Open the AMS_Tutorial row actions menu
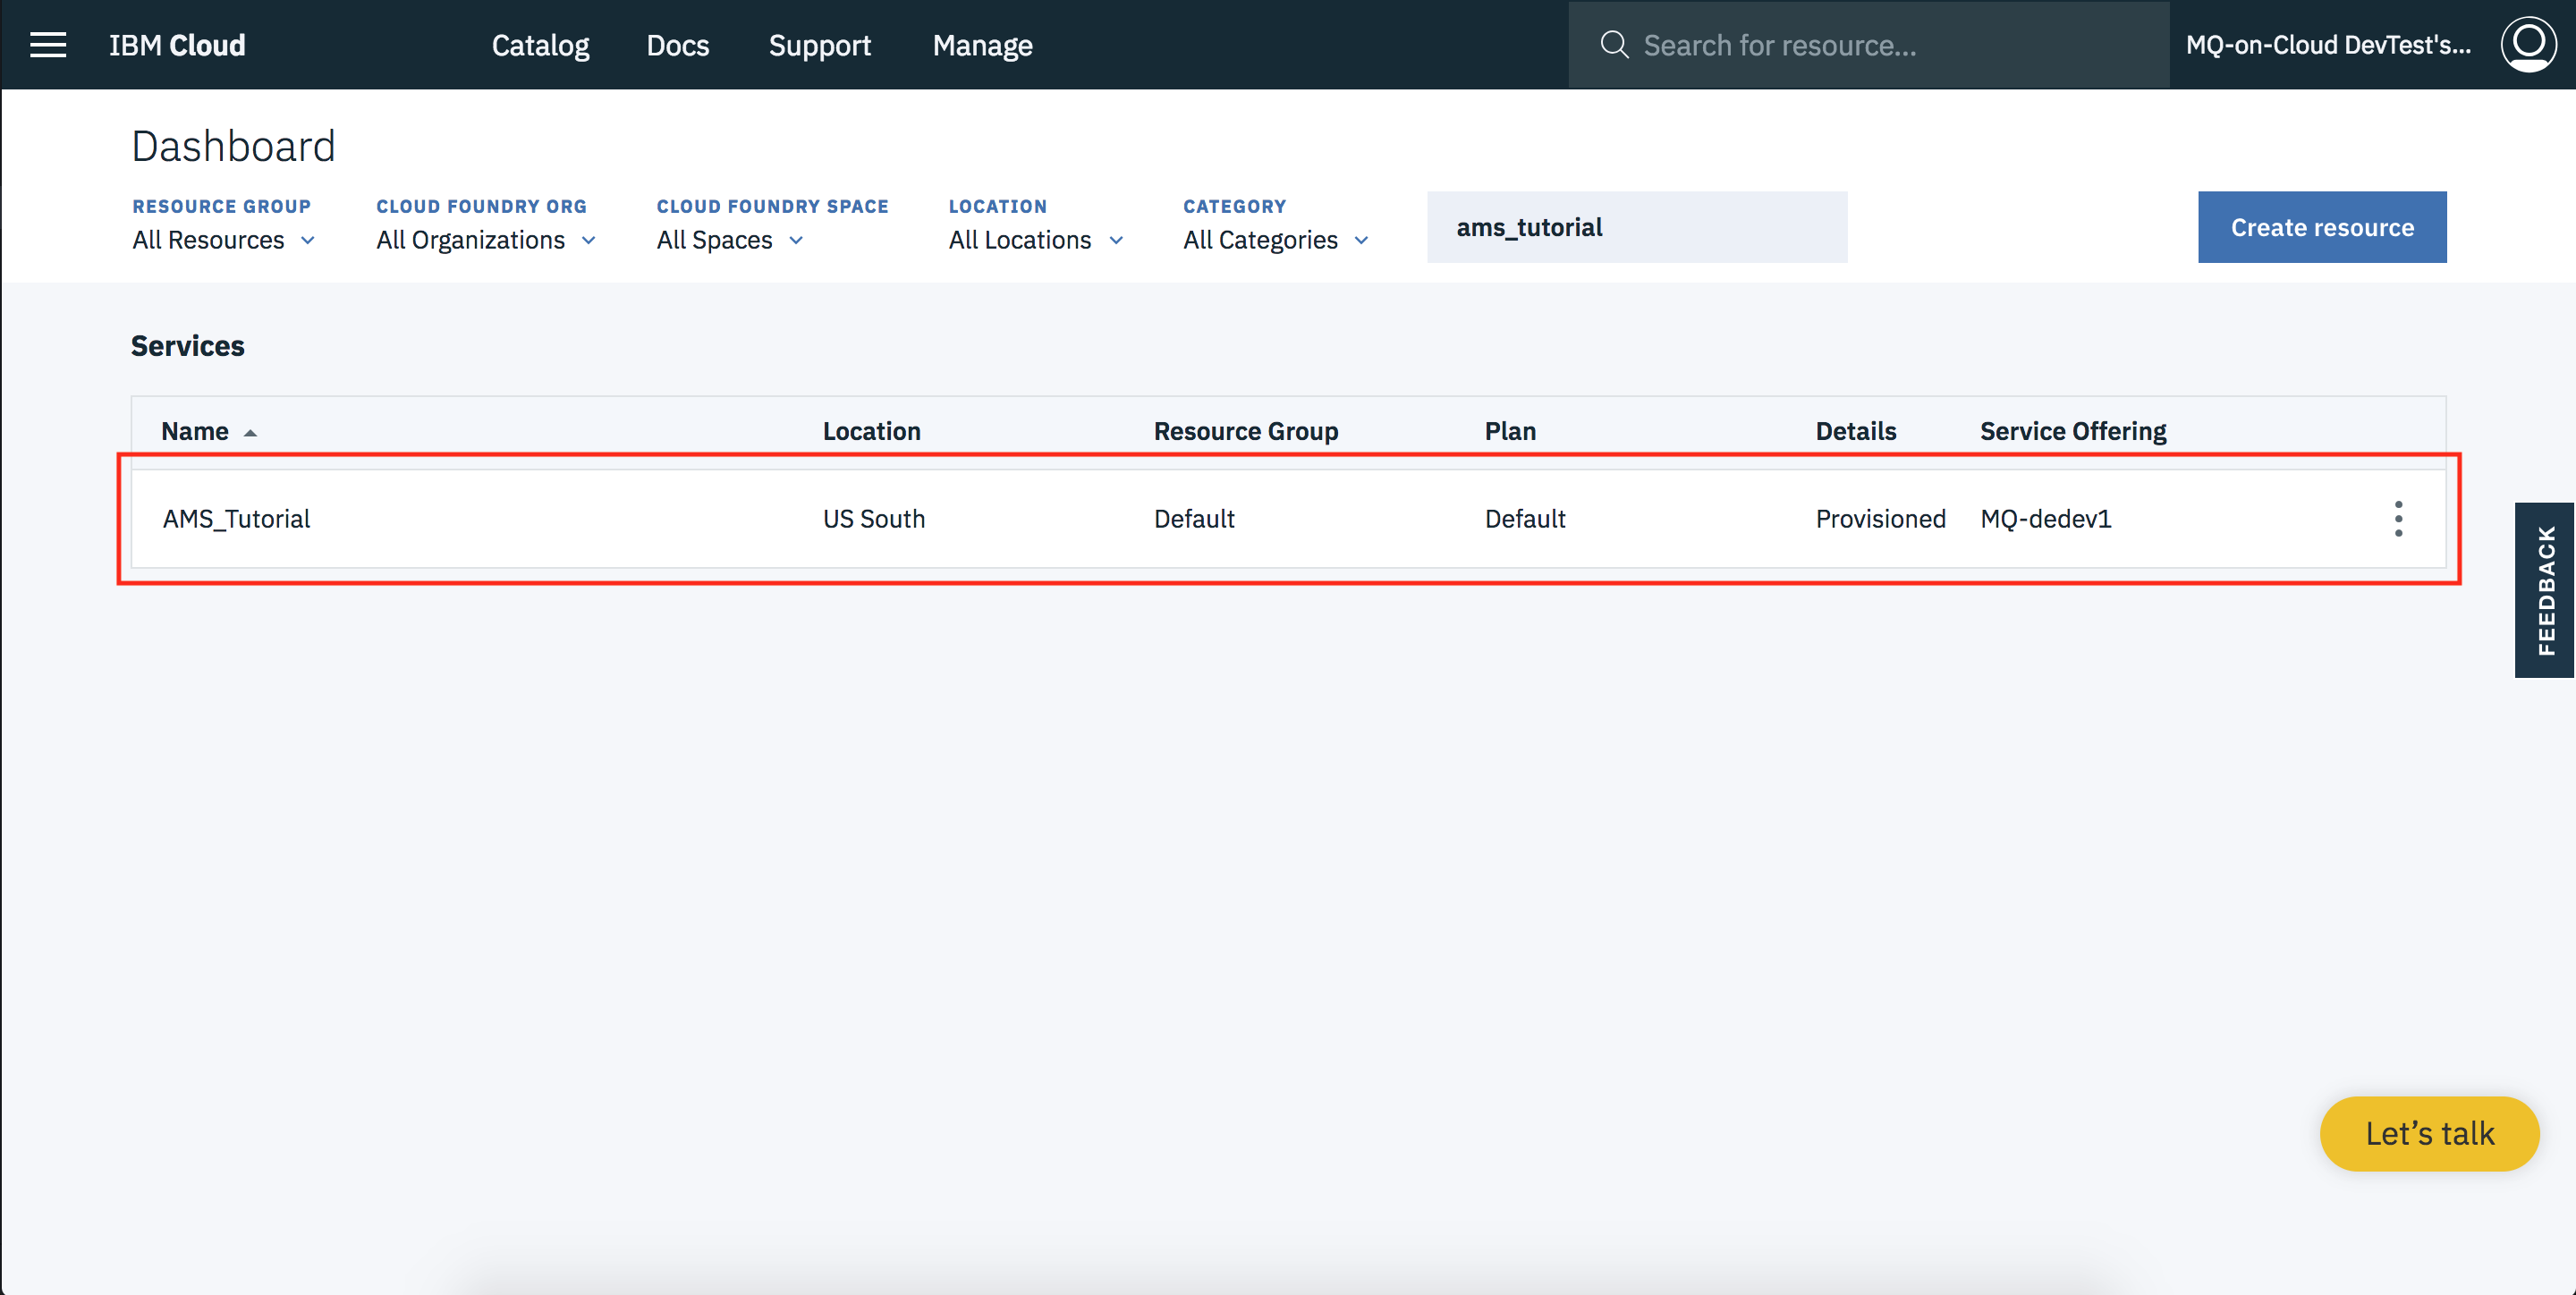Viewport: 2576px width, 1295px height. click(2398, 519)
